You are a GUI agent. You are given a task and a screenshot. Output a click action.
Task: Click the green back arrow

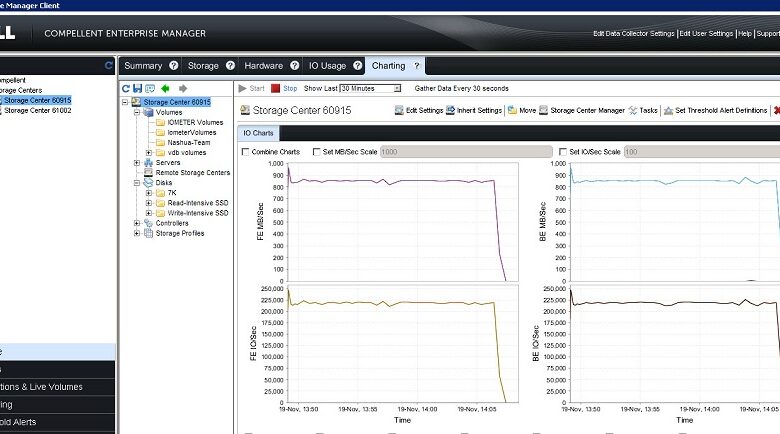tap(165, 89)
